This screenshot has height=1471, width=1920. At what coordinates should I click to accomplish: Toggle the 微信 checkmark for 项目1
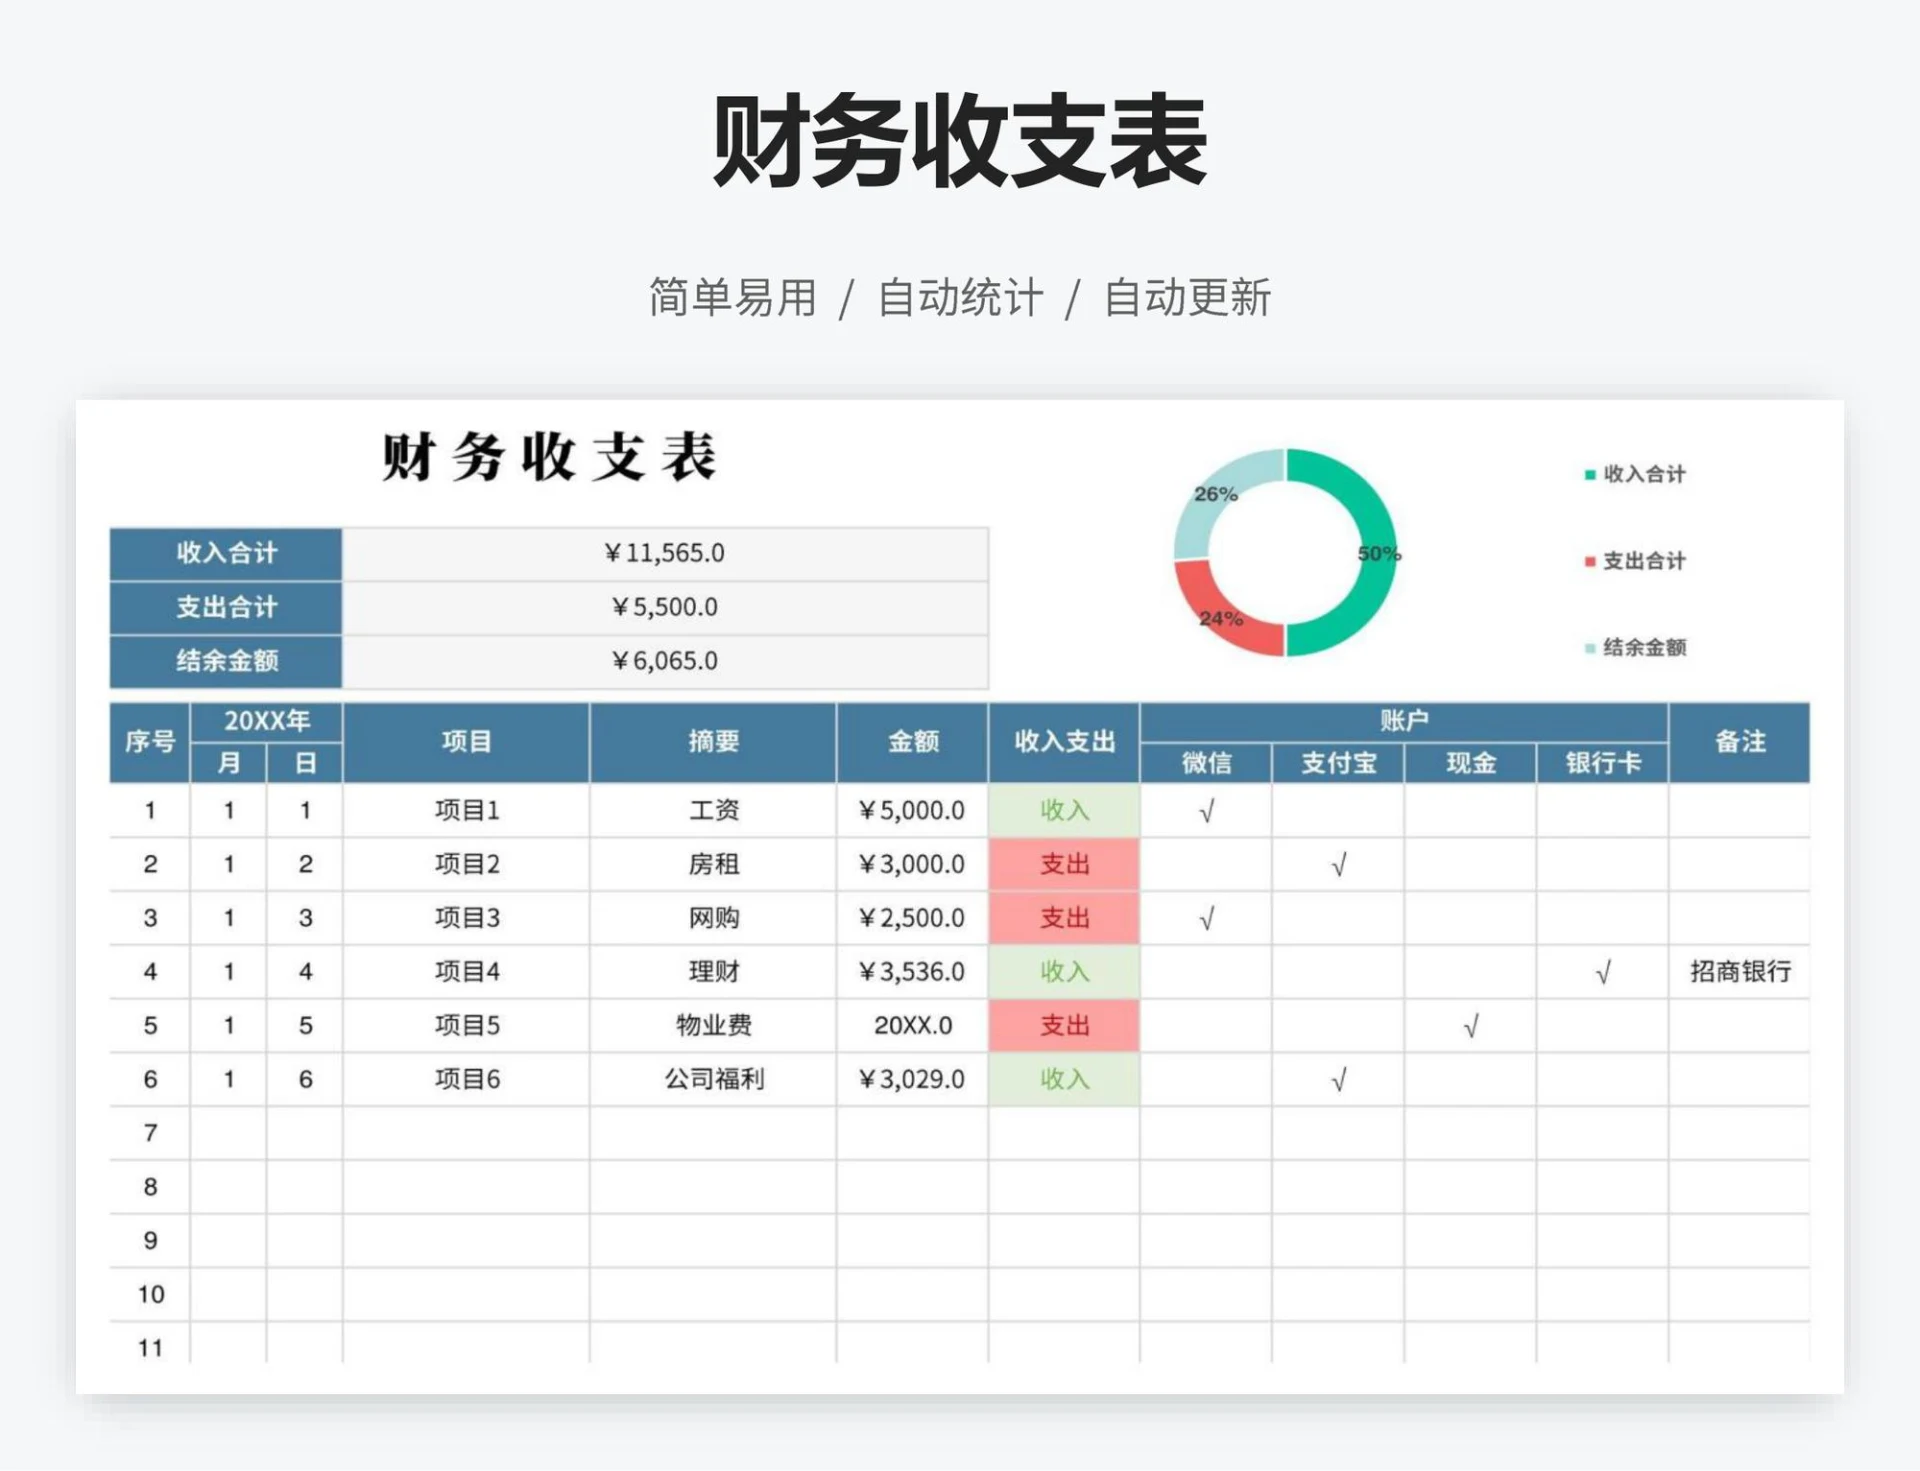coord(1207,811)
